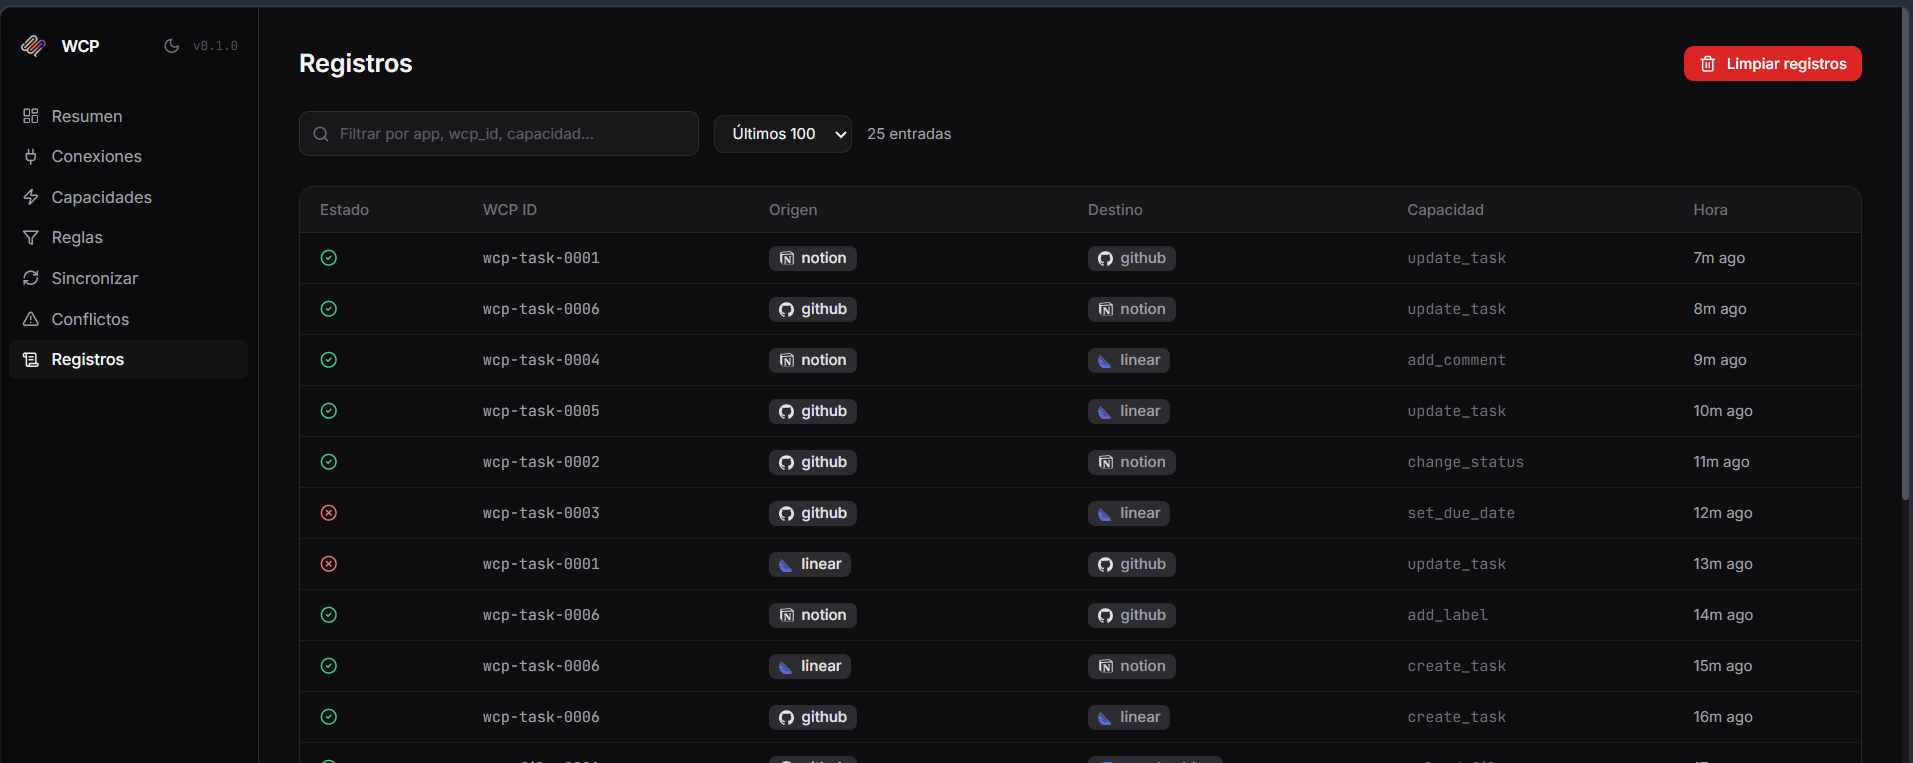Click linear origin badge in 15m ago row
Image resolution: width=1913 pixels, height=763 pixels.
809,666
